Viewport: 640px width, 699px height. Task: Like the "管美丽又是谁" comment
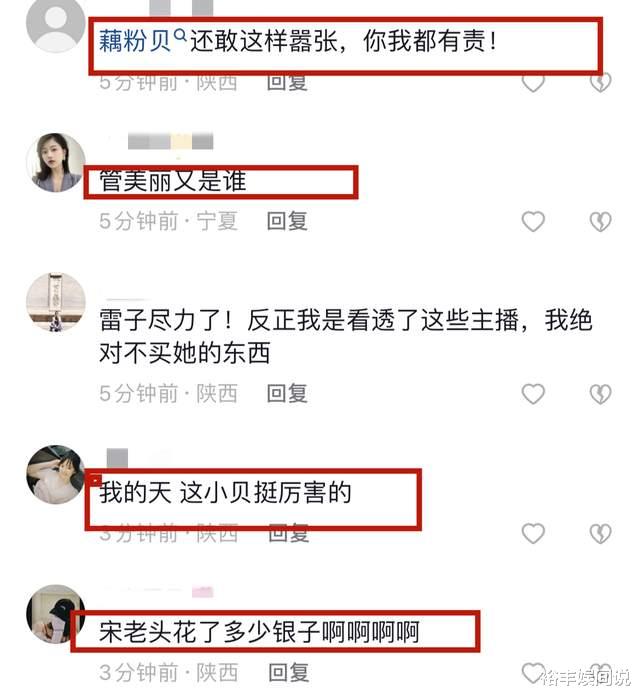(x=533, y=222)
